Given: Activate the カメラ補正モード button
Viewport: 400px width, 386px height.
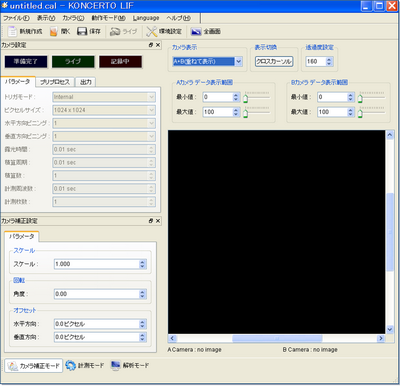Looking at the screenshot, I should point(34,366).
